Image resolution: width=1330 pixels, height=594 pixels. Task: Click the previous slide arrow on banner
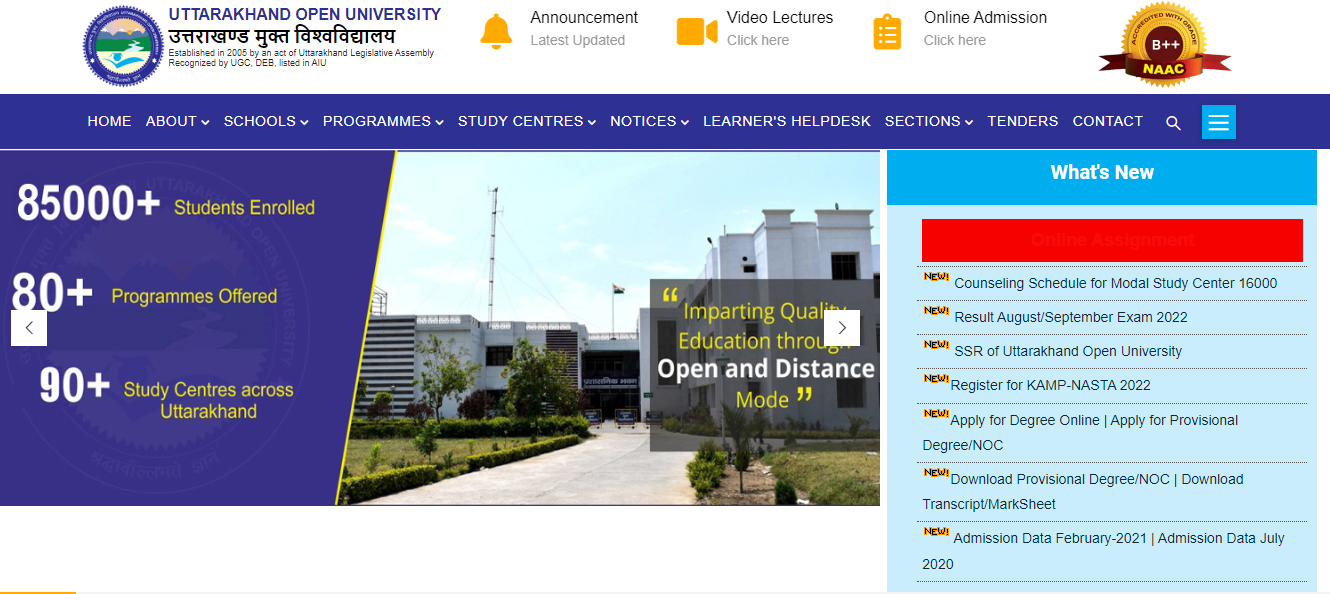(x=29, y=328)
